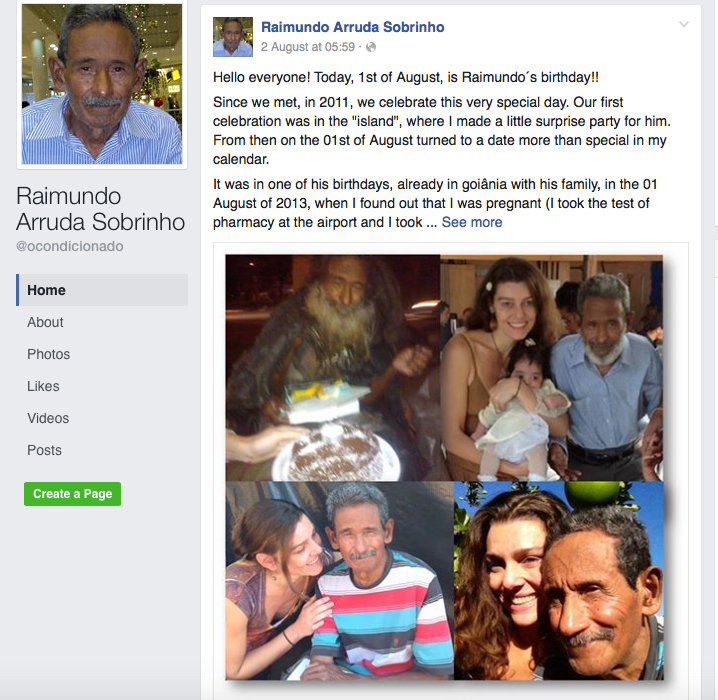Image resolution: width=718 pixels, height=700 pixels.
Task: Click the post options chevron arrow
Action: point(684,24)
